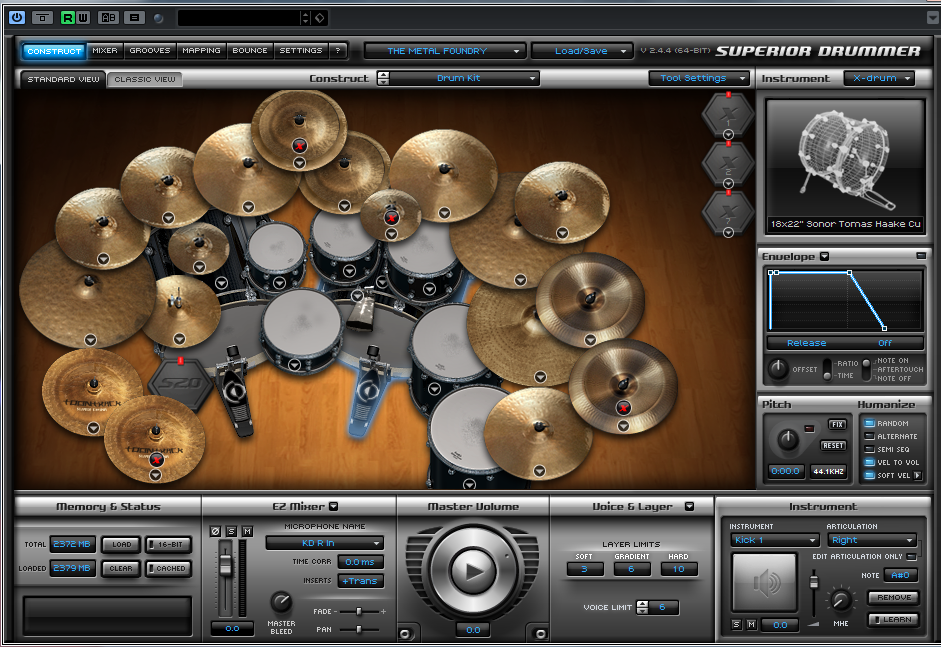Open the Kick 1 instrument dropdown
Image resolution: width=941 pixels, height=647 pixels.
775,540
